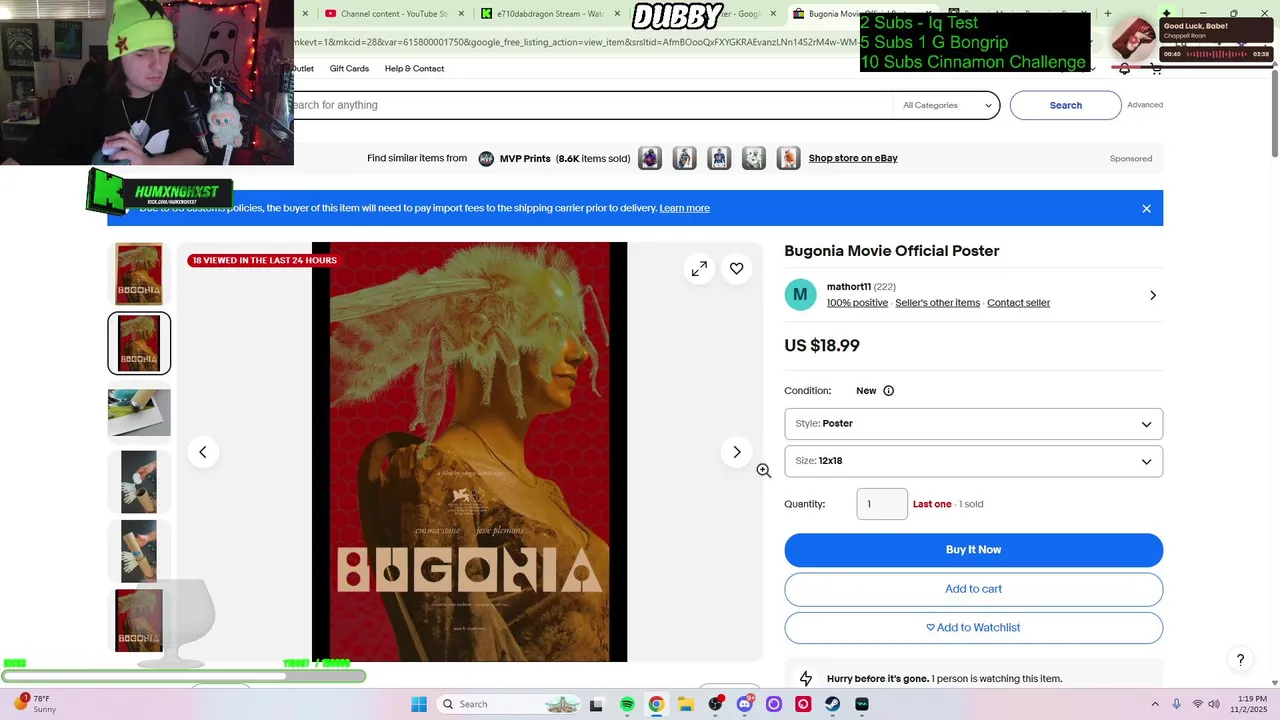Screen dimensions: 1280x720
Task: Go to next poster image with right arrow
Action: point(736,452)
